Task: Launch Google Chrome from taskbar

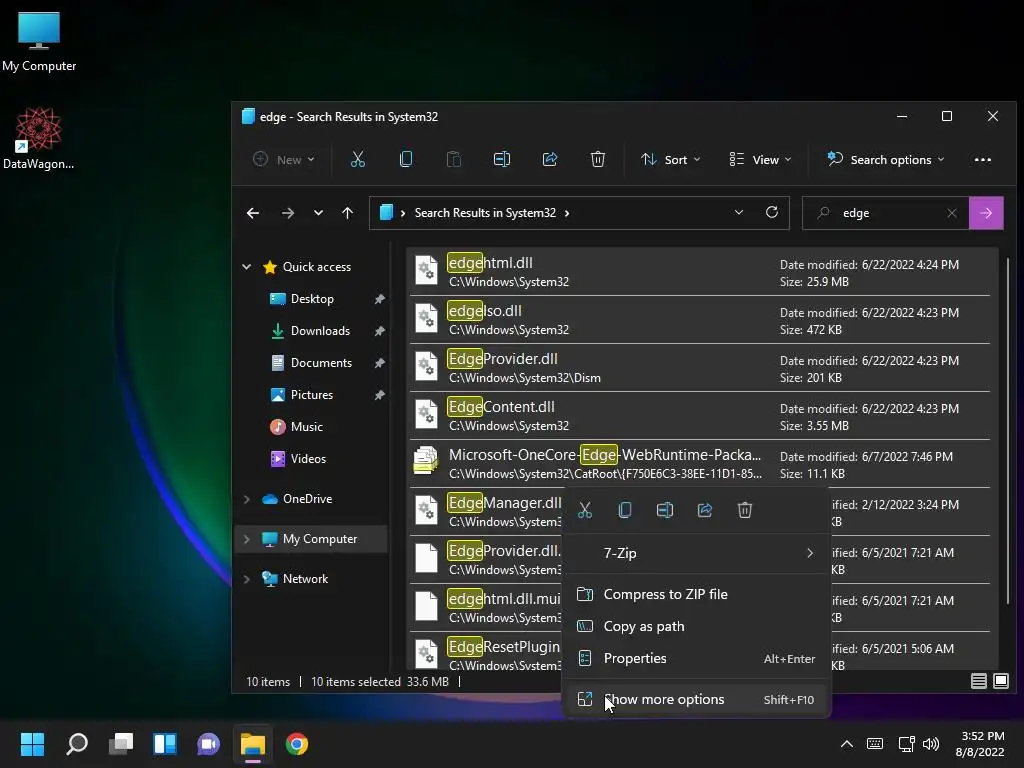Action: pos(296,744)
